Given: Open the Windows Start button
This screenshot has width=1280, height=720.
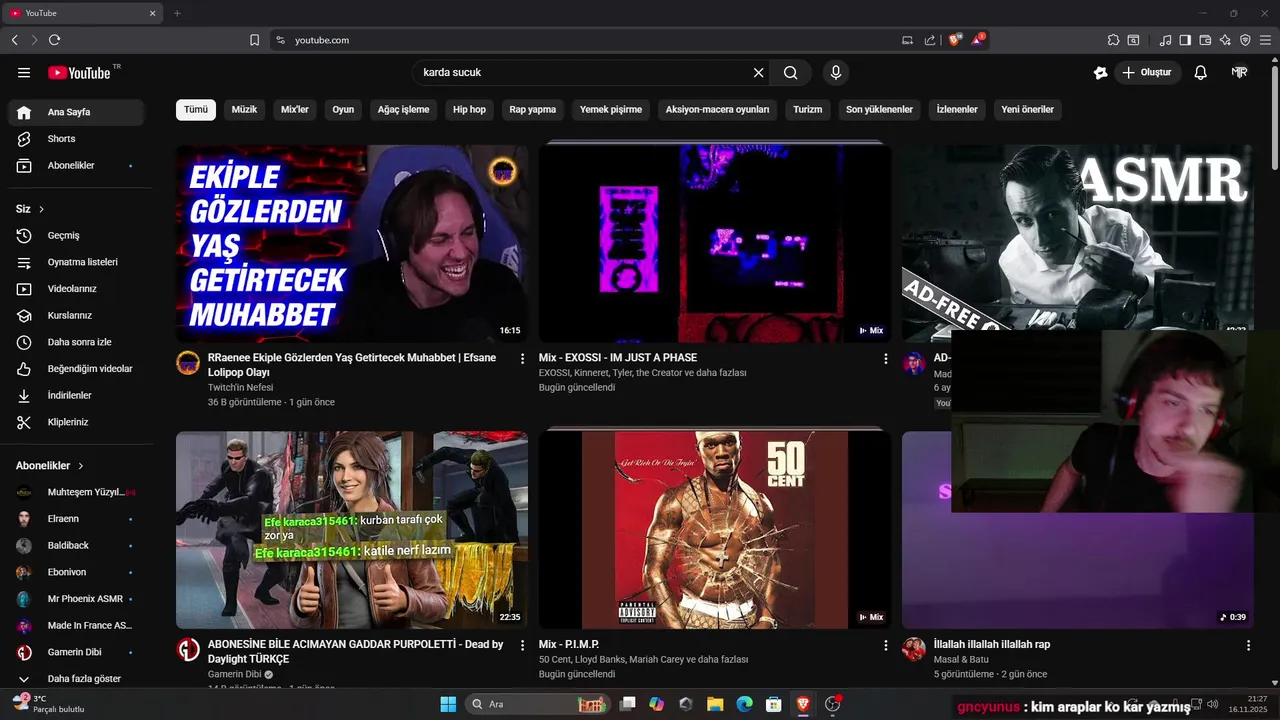Looking at the screenshot, I should click(448, 704).
